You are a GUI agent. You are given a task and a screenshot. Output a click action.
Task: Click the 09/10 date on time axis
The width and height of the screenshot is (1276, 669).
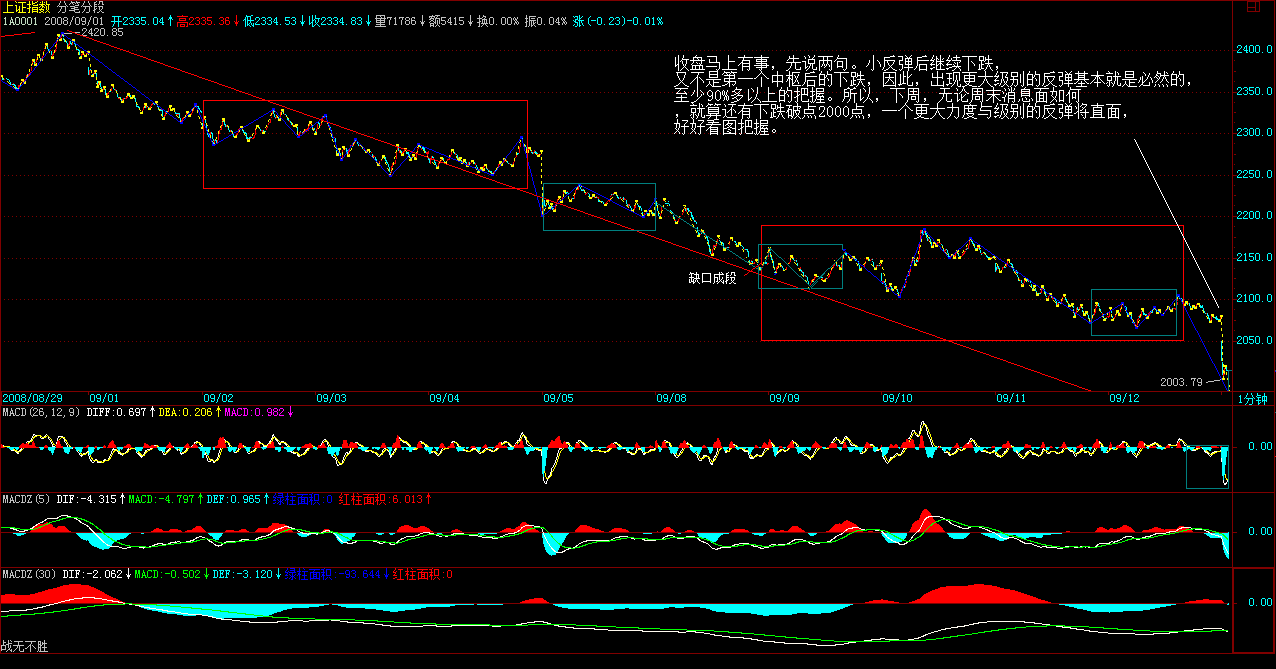(x=897, y=398)
